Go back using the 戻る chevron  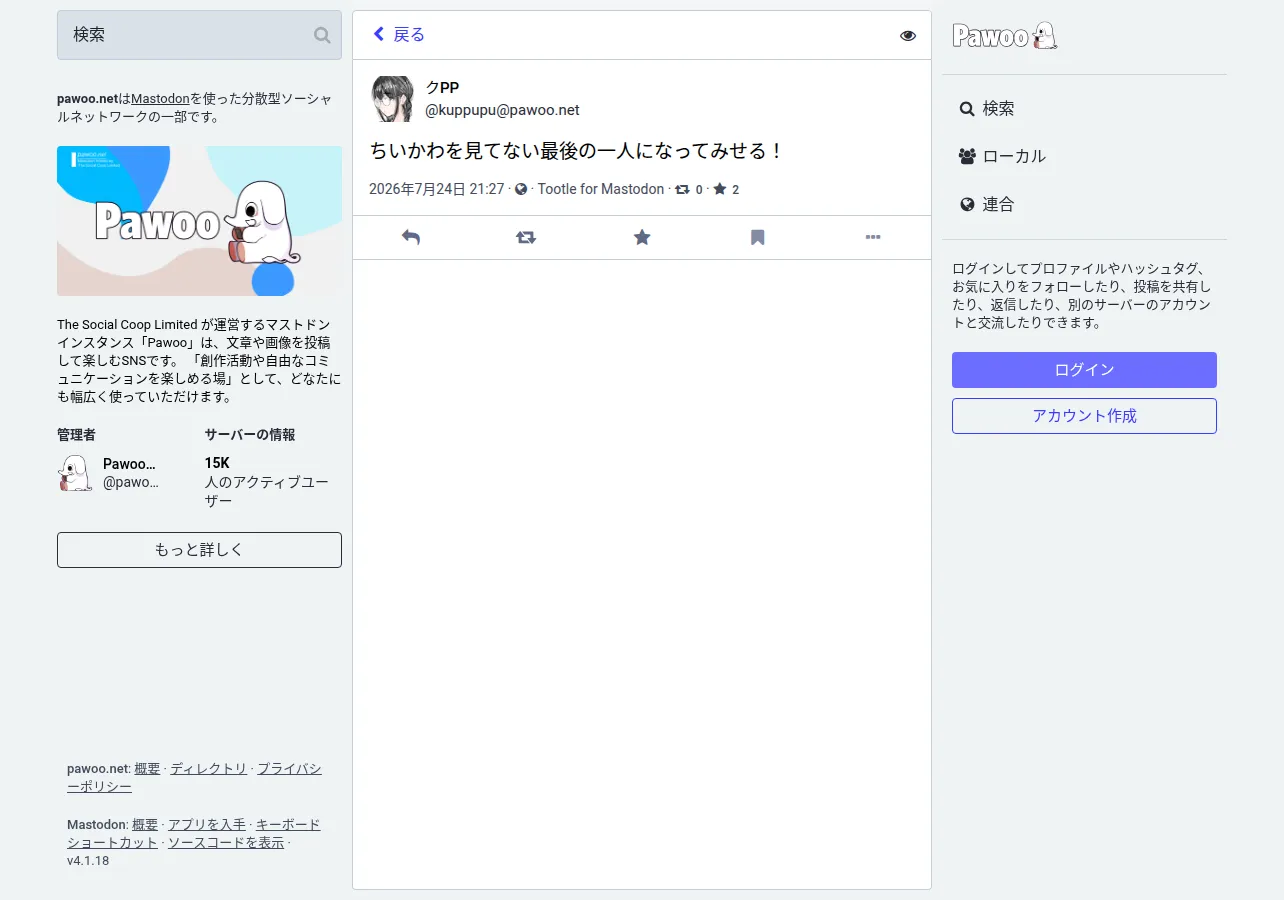399,35
